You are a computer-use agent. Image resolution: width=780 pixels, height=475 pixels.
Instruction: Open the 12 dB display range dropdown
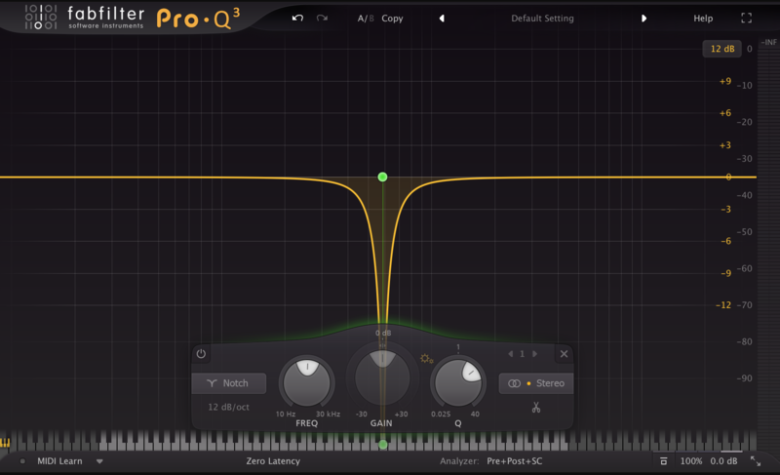pyautogui.click(x=722, y=49)
